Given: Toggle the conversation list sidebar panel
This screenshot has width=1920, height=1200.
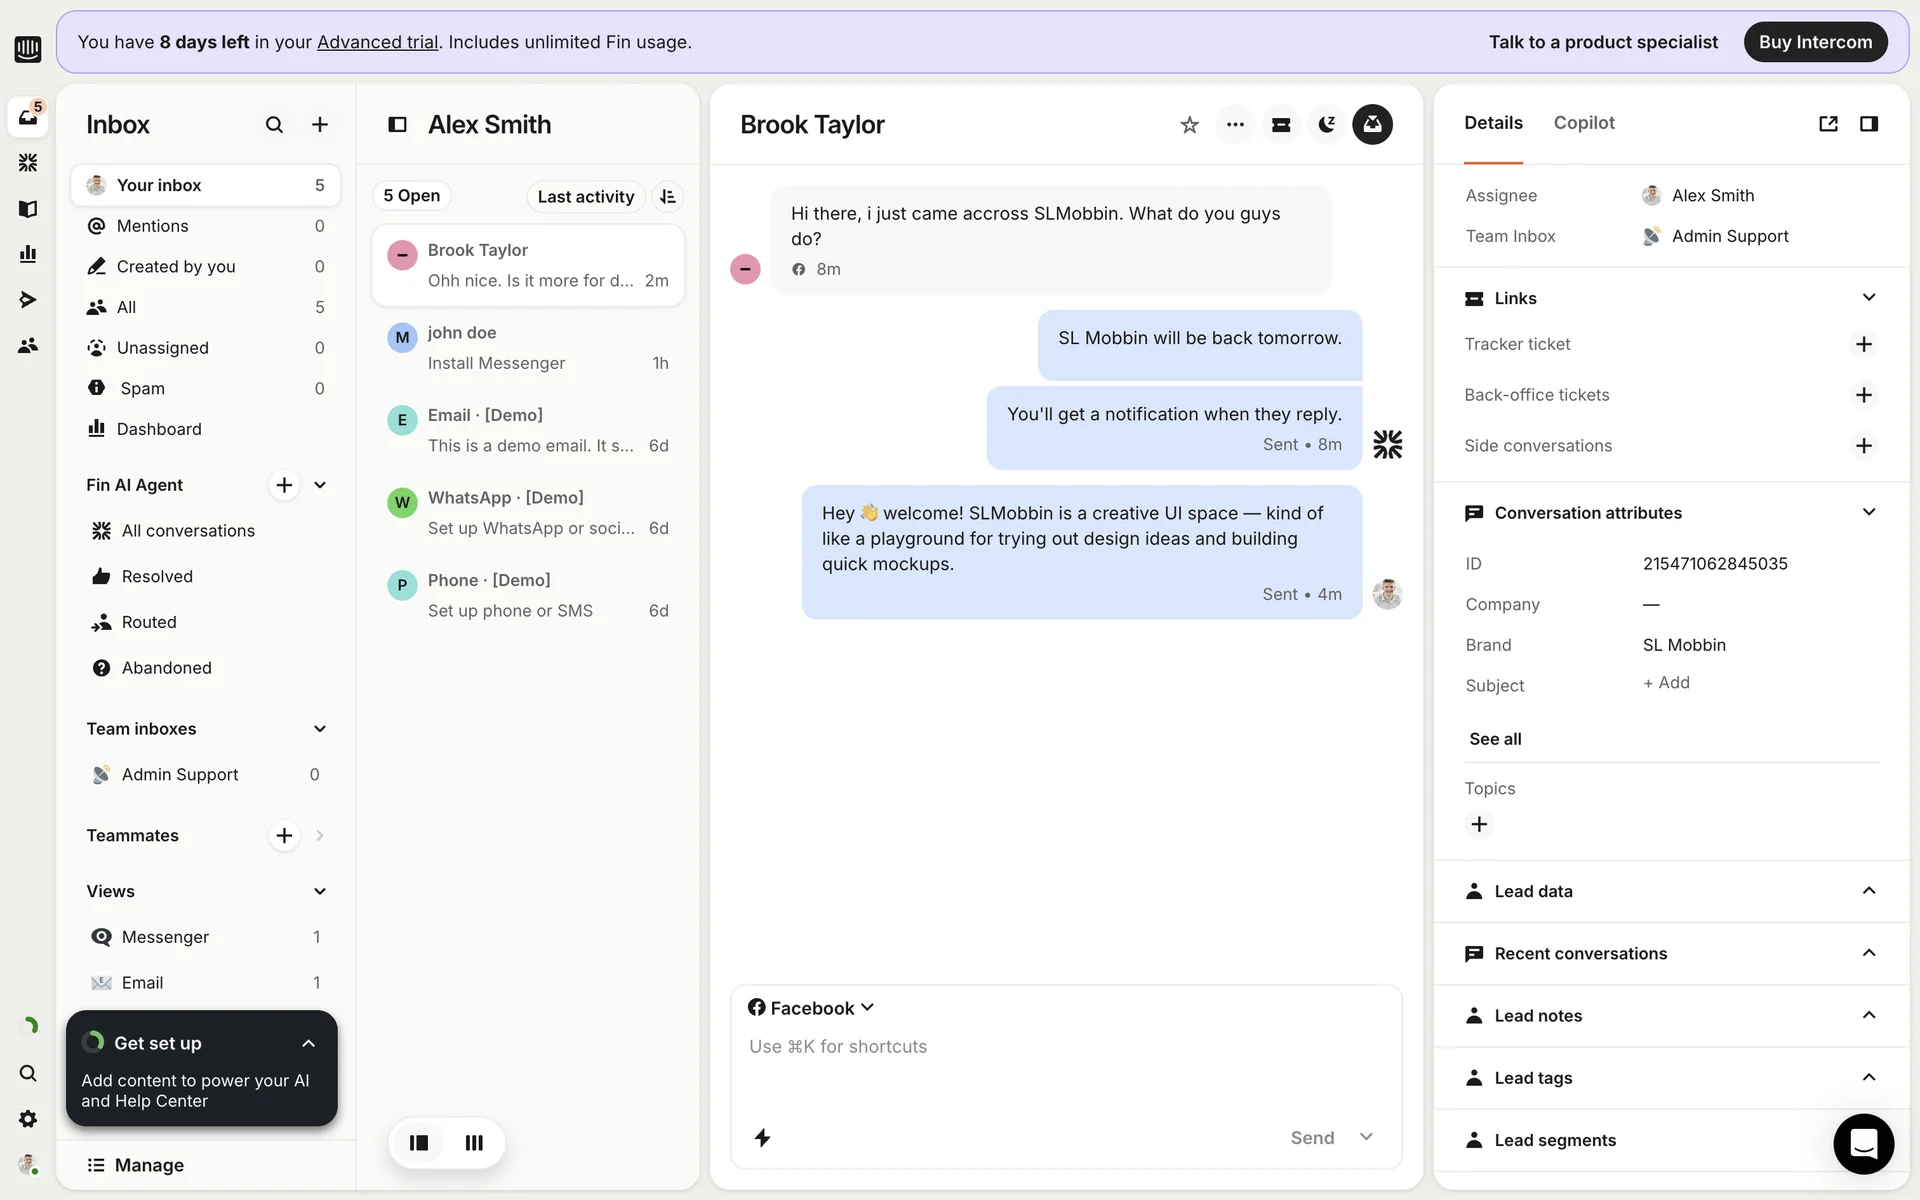Looking at the screenshot, I should [397, 125].
